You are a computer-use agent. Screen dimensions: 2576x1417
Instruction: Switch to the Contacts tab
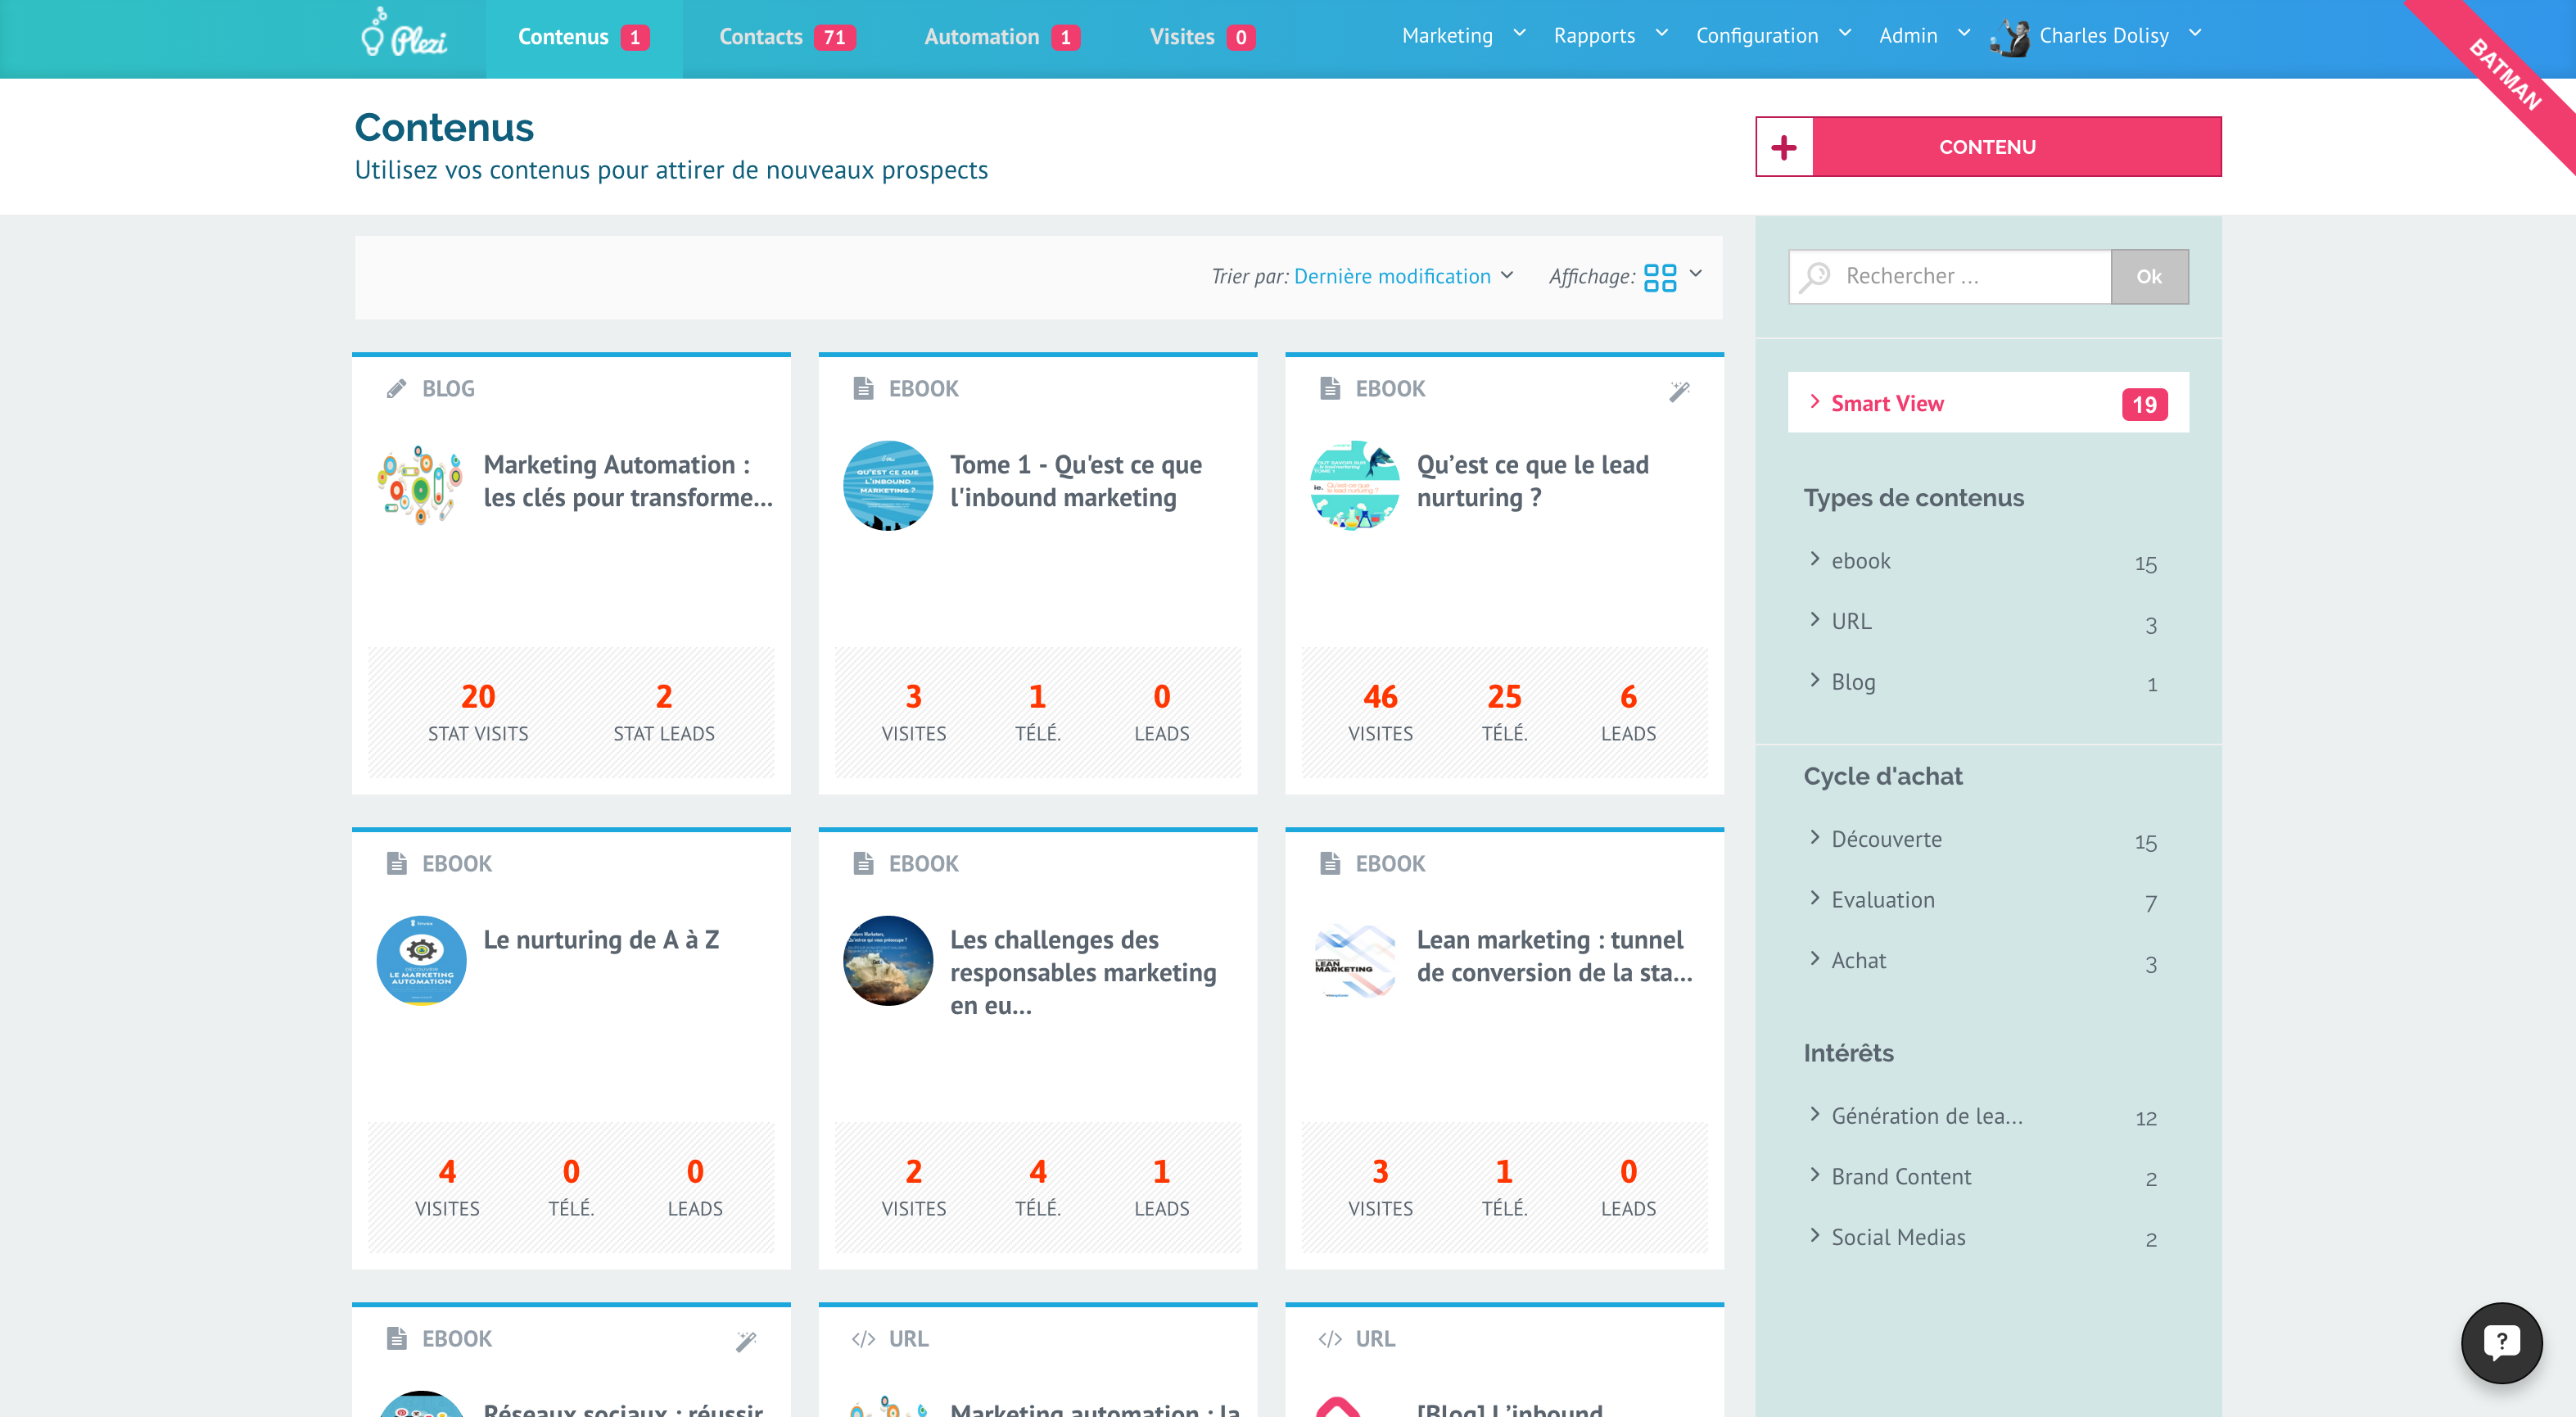(x=787, y=38)
